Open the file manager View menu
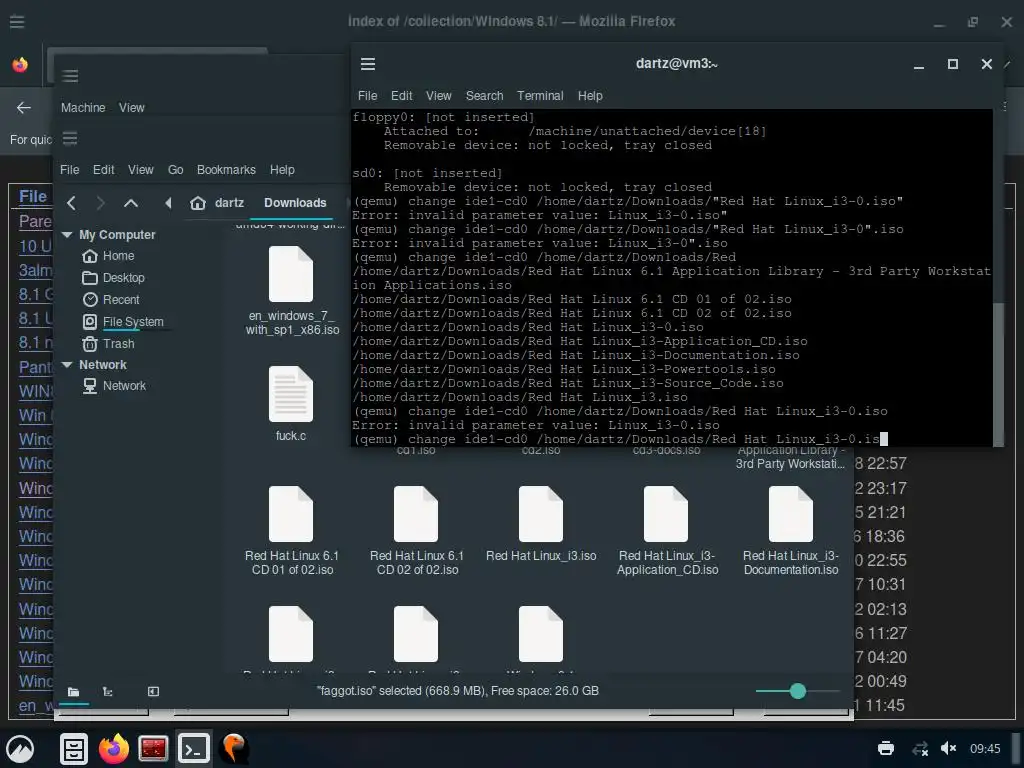1024x768 pixels. [x=140, y=170]
